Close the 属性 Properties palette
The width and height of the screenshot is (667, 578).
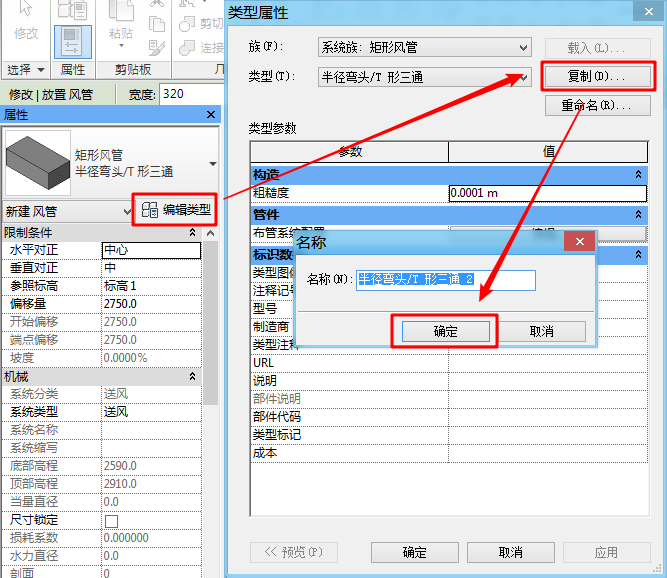click(x=211, y=115)
